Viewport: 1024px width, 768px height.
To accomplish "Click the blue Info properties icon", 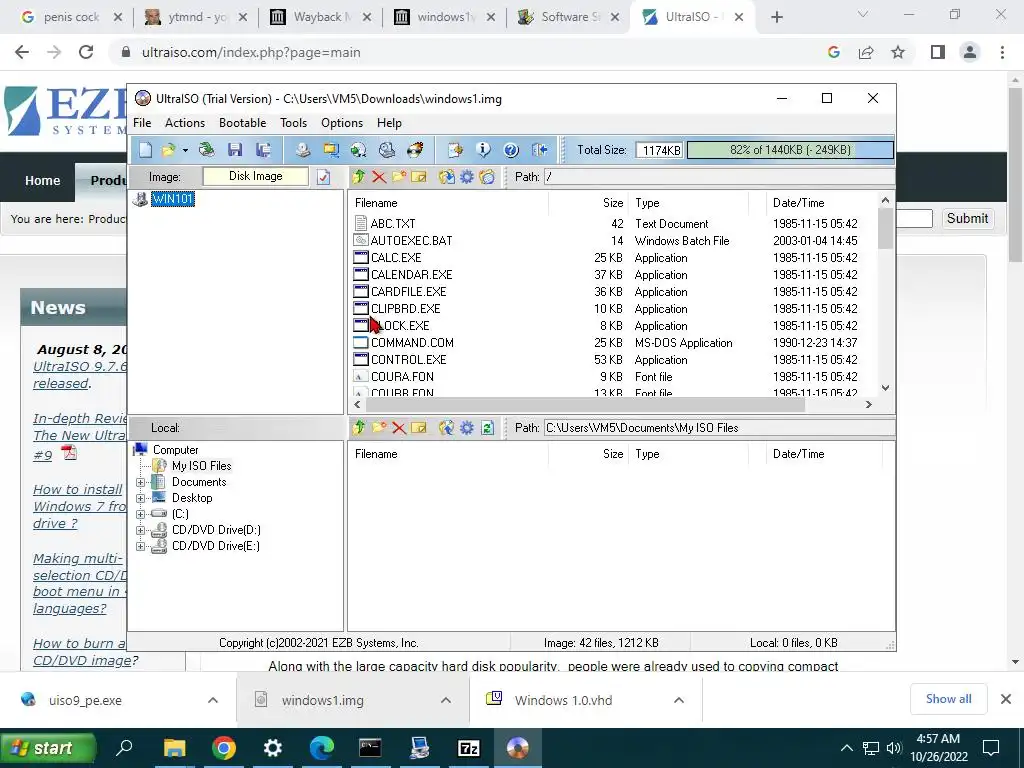I will (483, 150).
